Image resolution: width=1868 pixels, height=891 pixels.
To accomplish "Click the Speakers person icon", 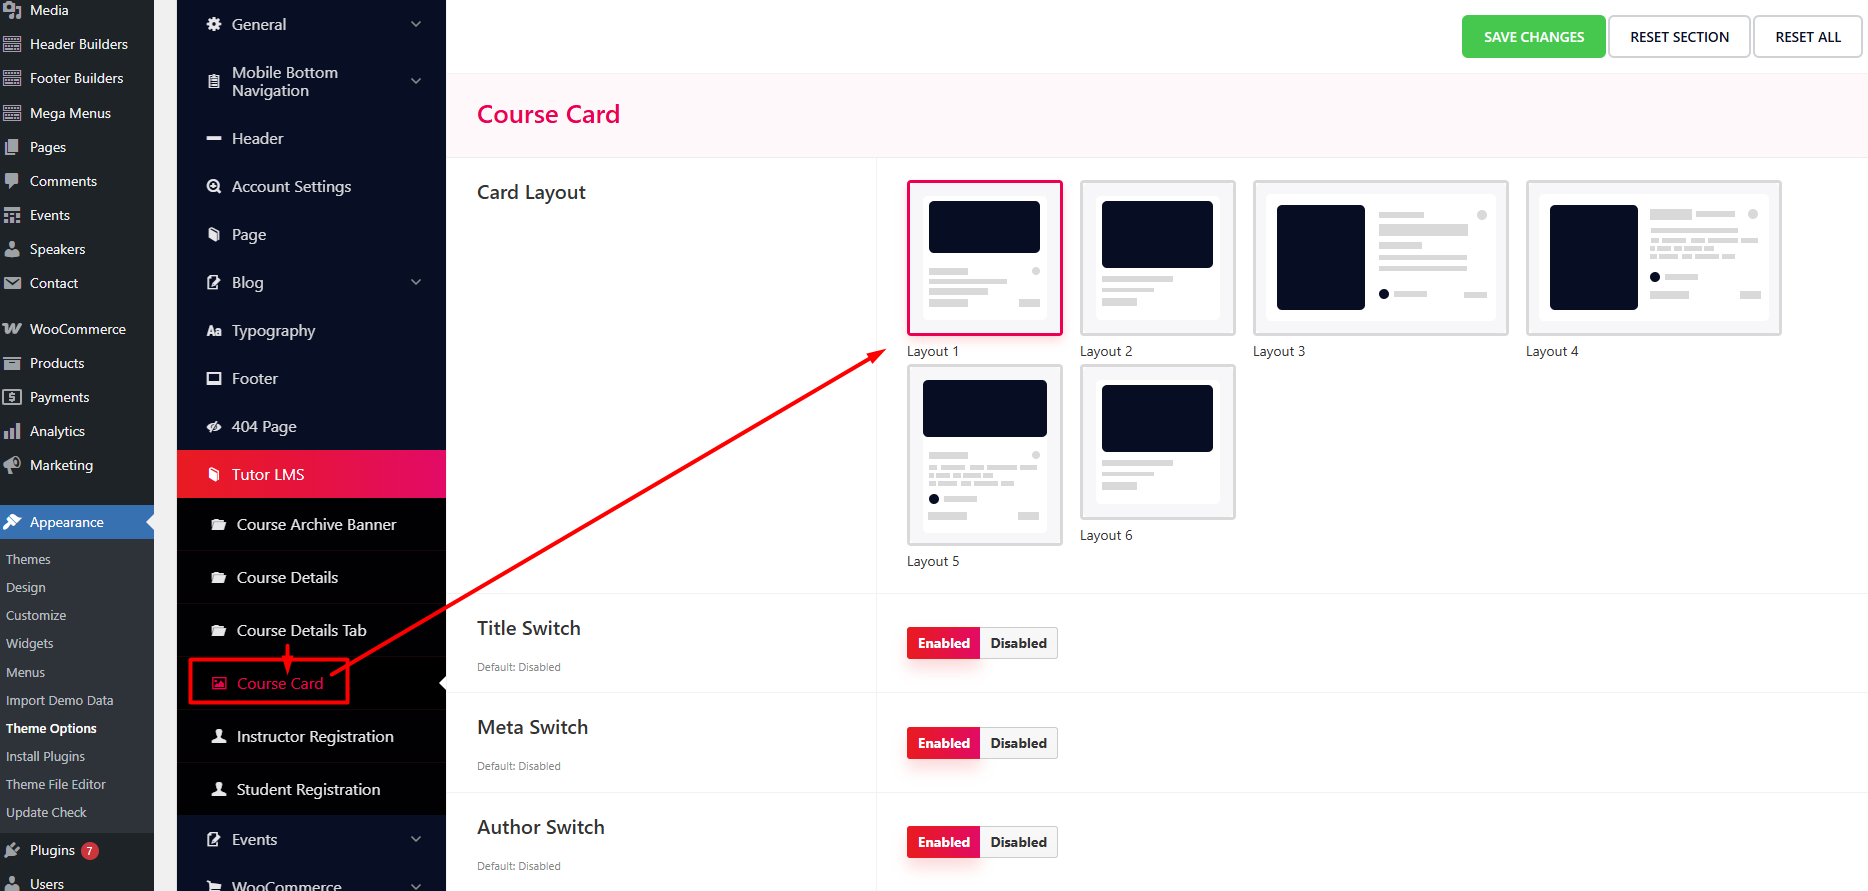I will (12, 249).
